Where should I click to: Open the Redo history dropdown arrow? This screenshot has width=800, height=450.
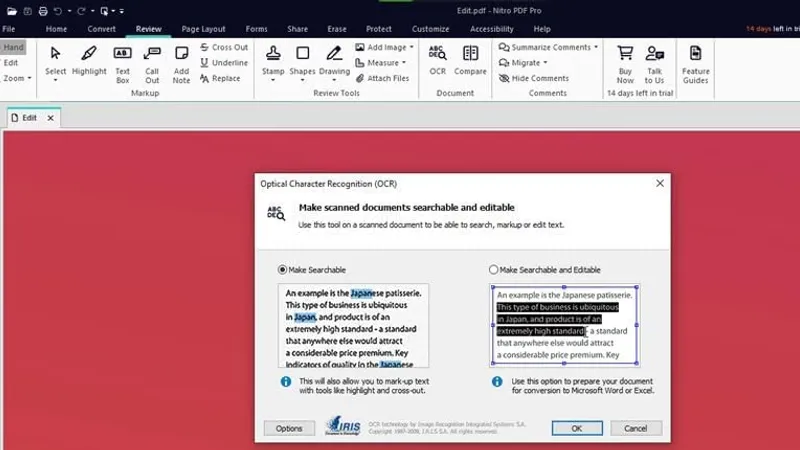tap(92, 11)
